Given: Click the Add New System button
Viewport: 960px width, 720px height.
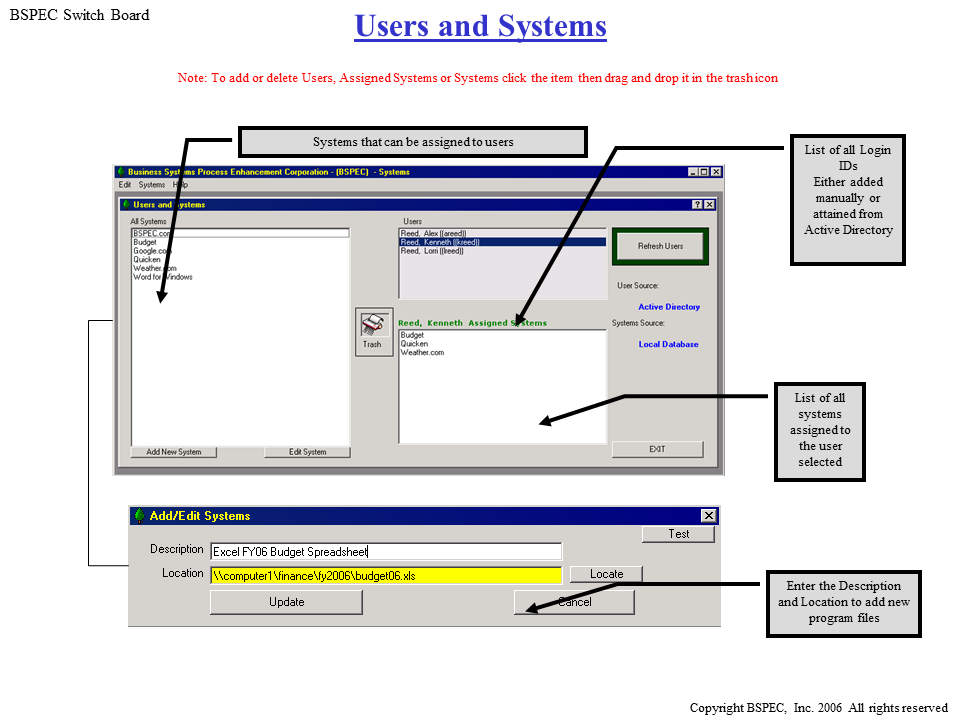Looking at the screenshot, I should click(x=174, y=452).
